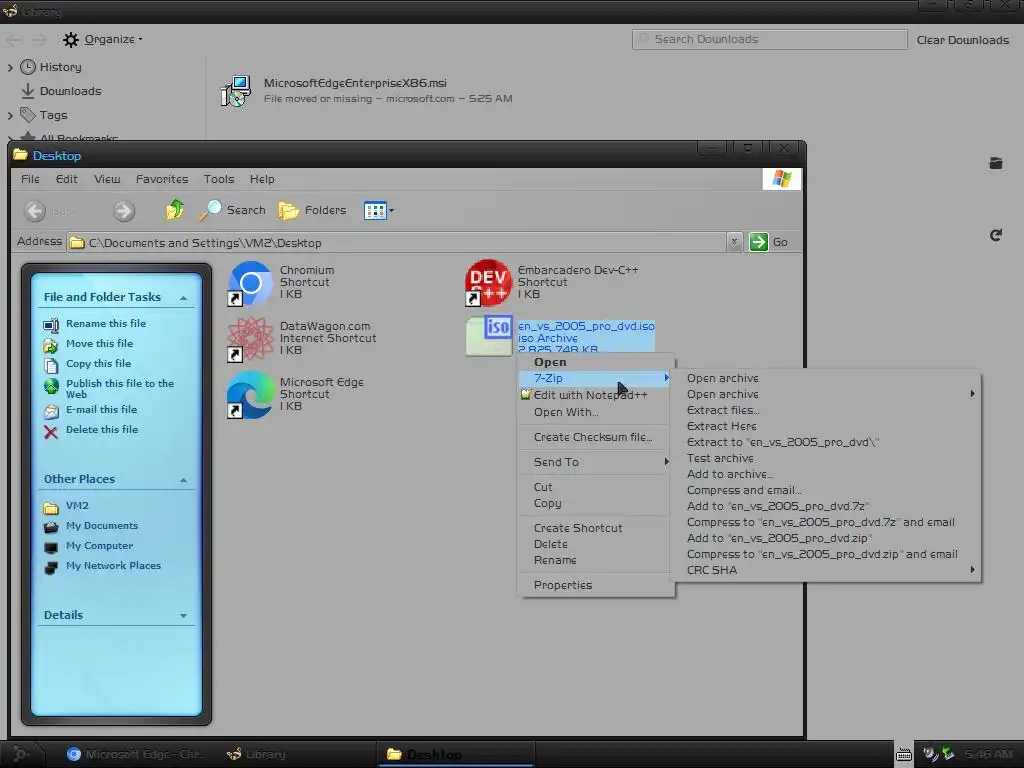1024x768 pixels.
Task: Open the Tools menu
Action: (219, 179)
